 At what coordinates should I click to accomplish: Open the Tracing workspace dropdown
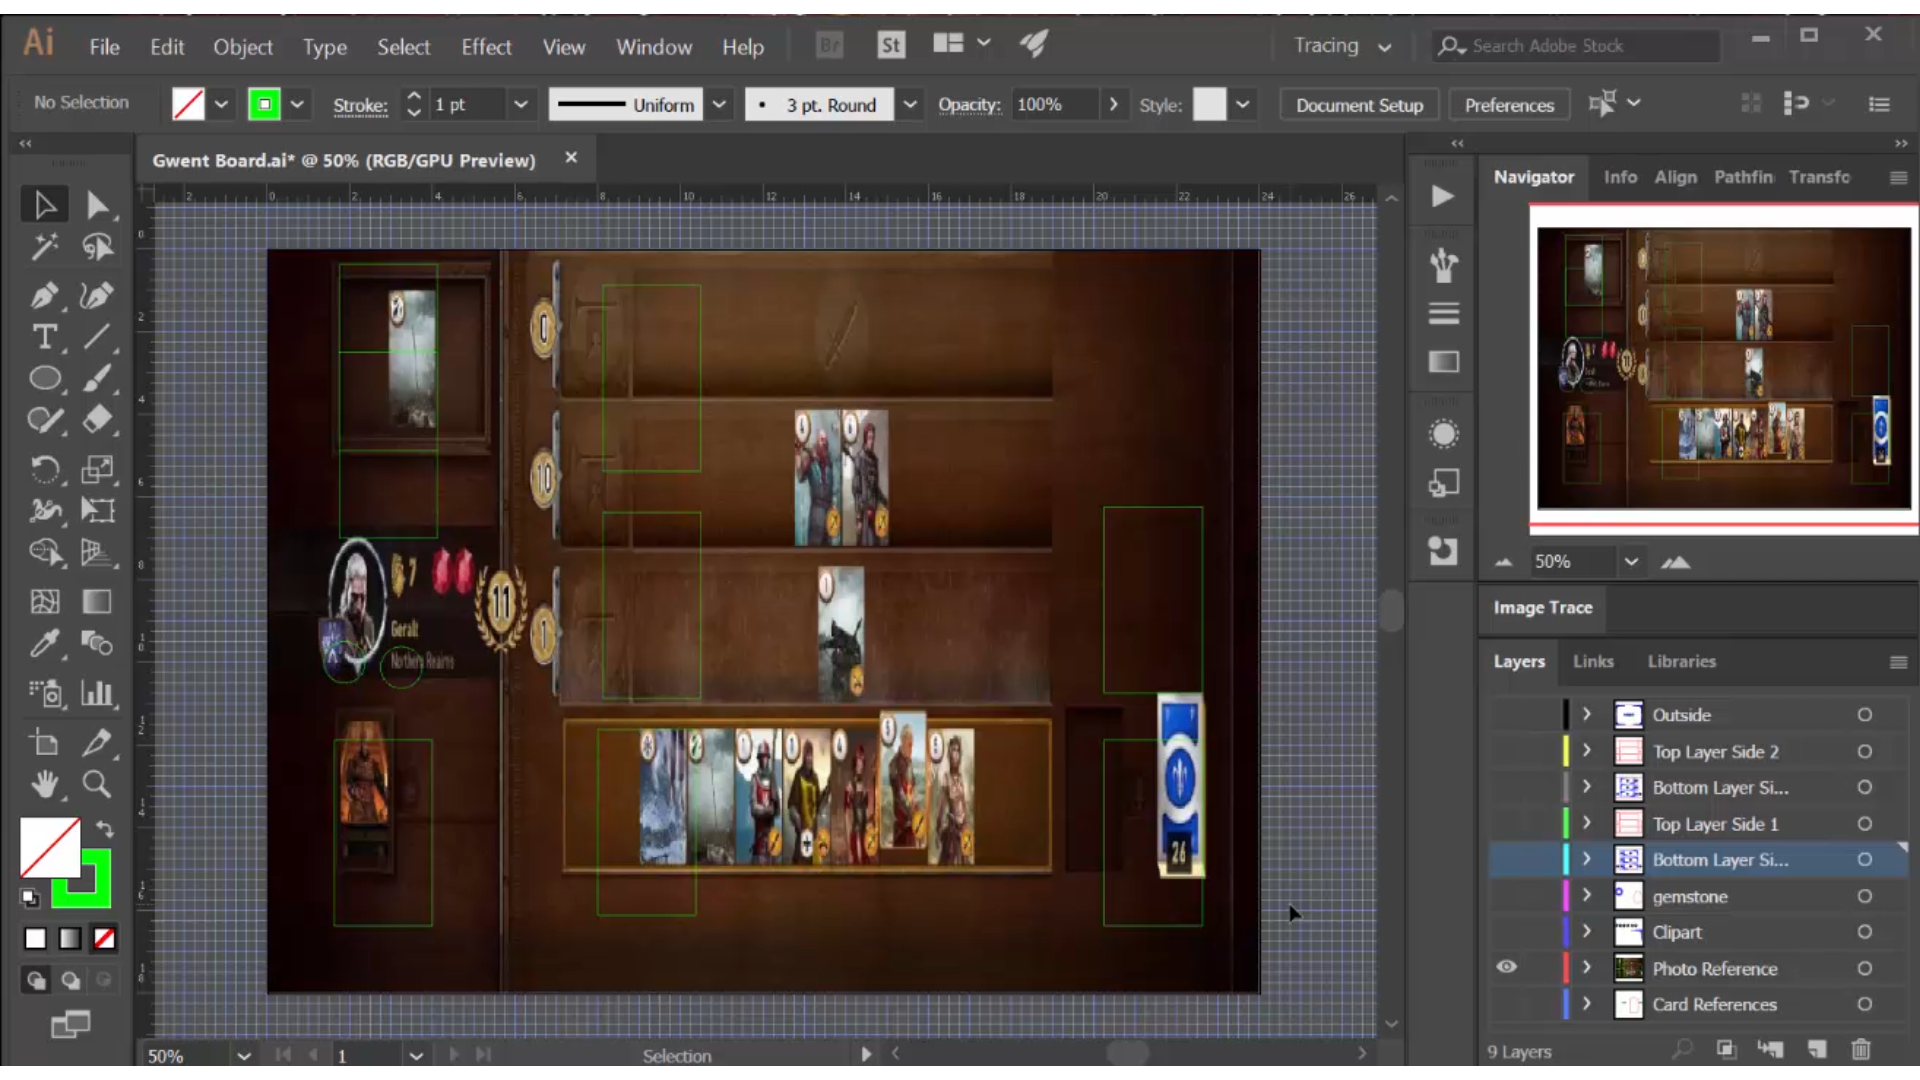pyautogui.click(x=1342, y=46)
